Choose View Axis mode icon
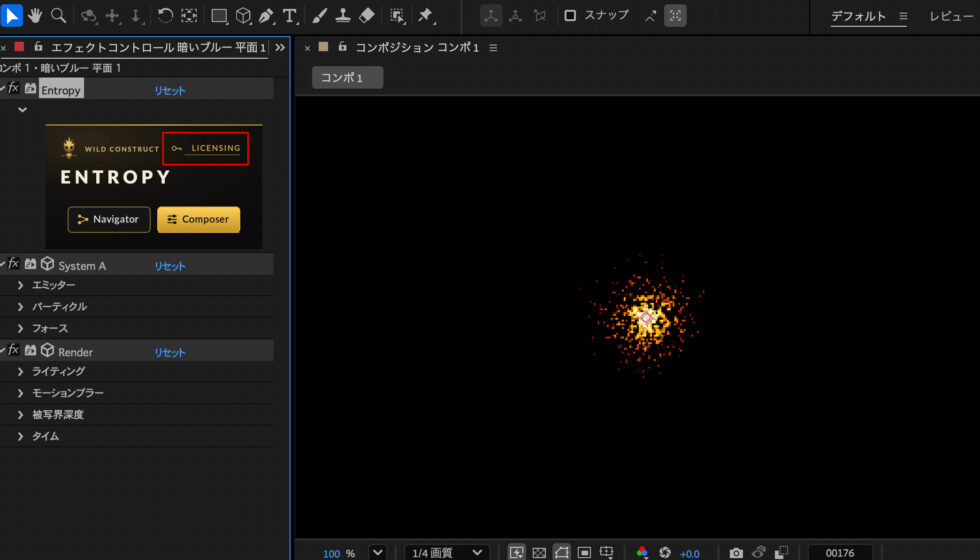The image size is (980, 560). (x=540, y=16)
